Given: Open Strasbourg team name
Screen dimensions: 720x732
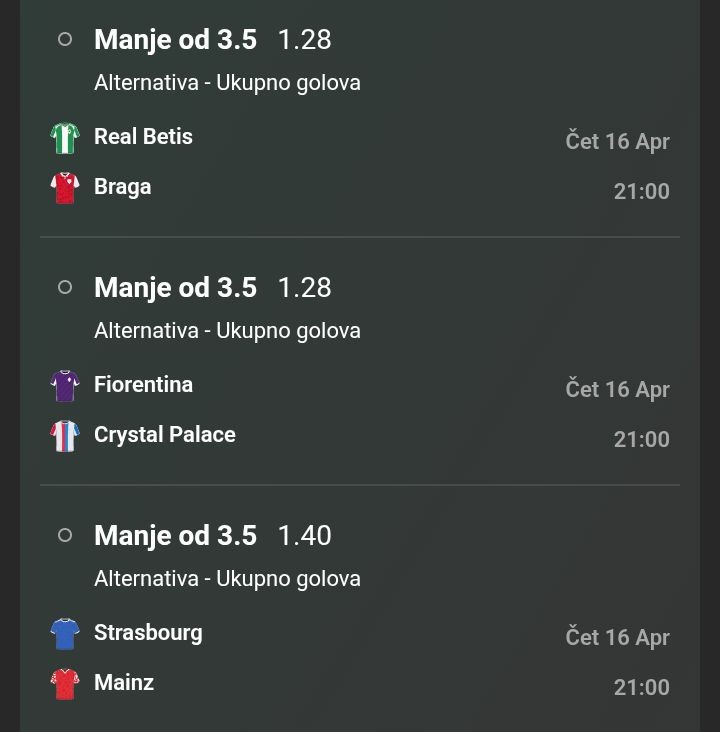Looking at the screenshot, I should [148, 633].
